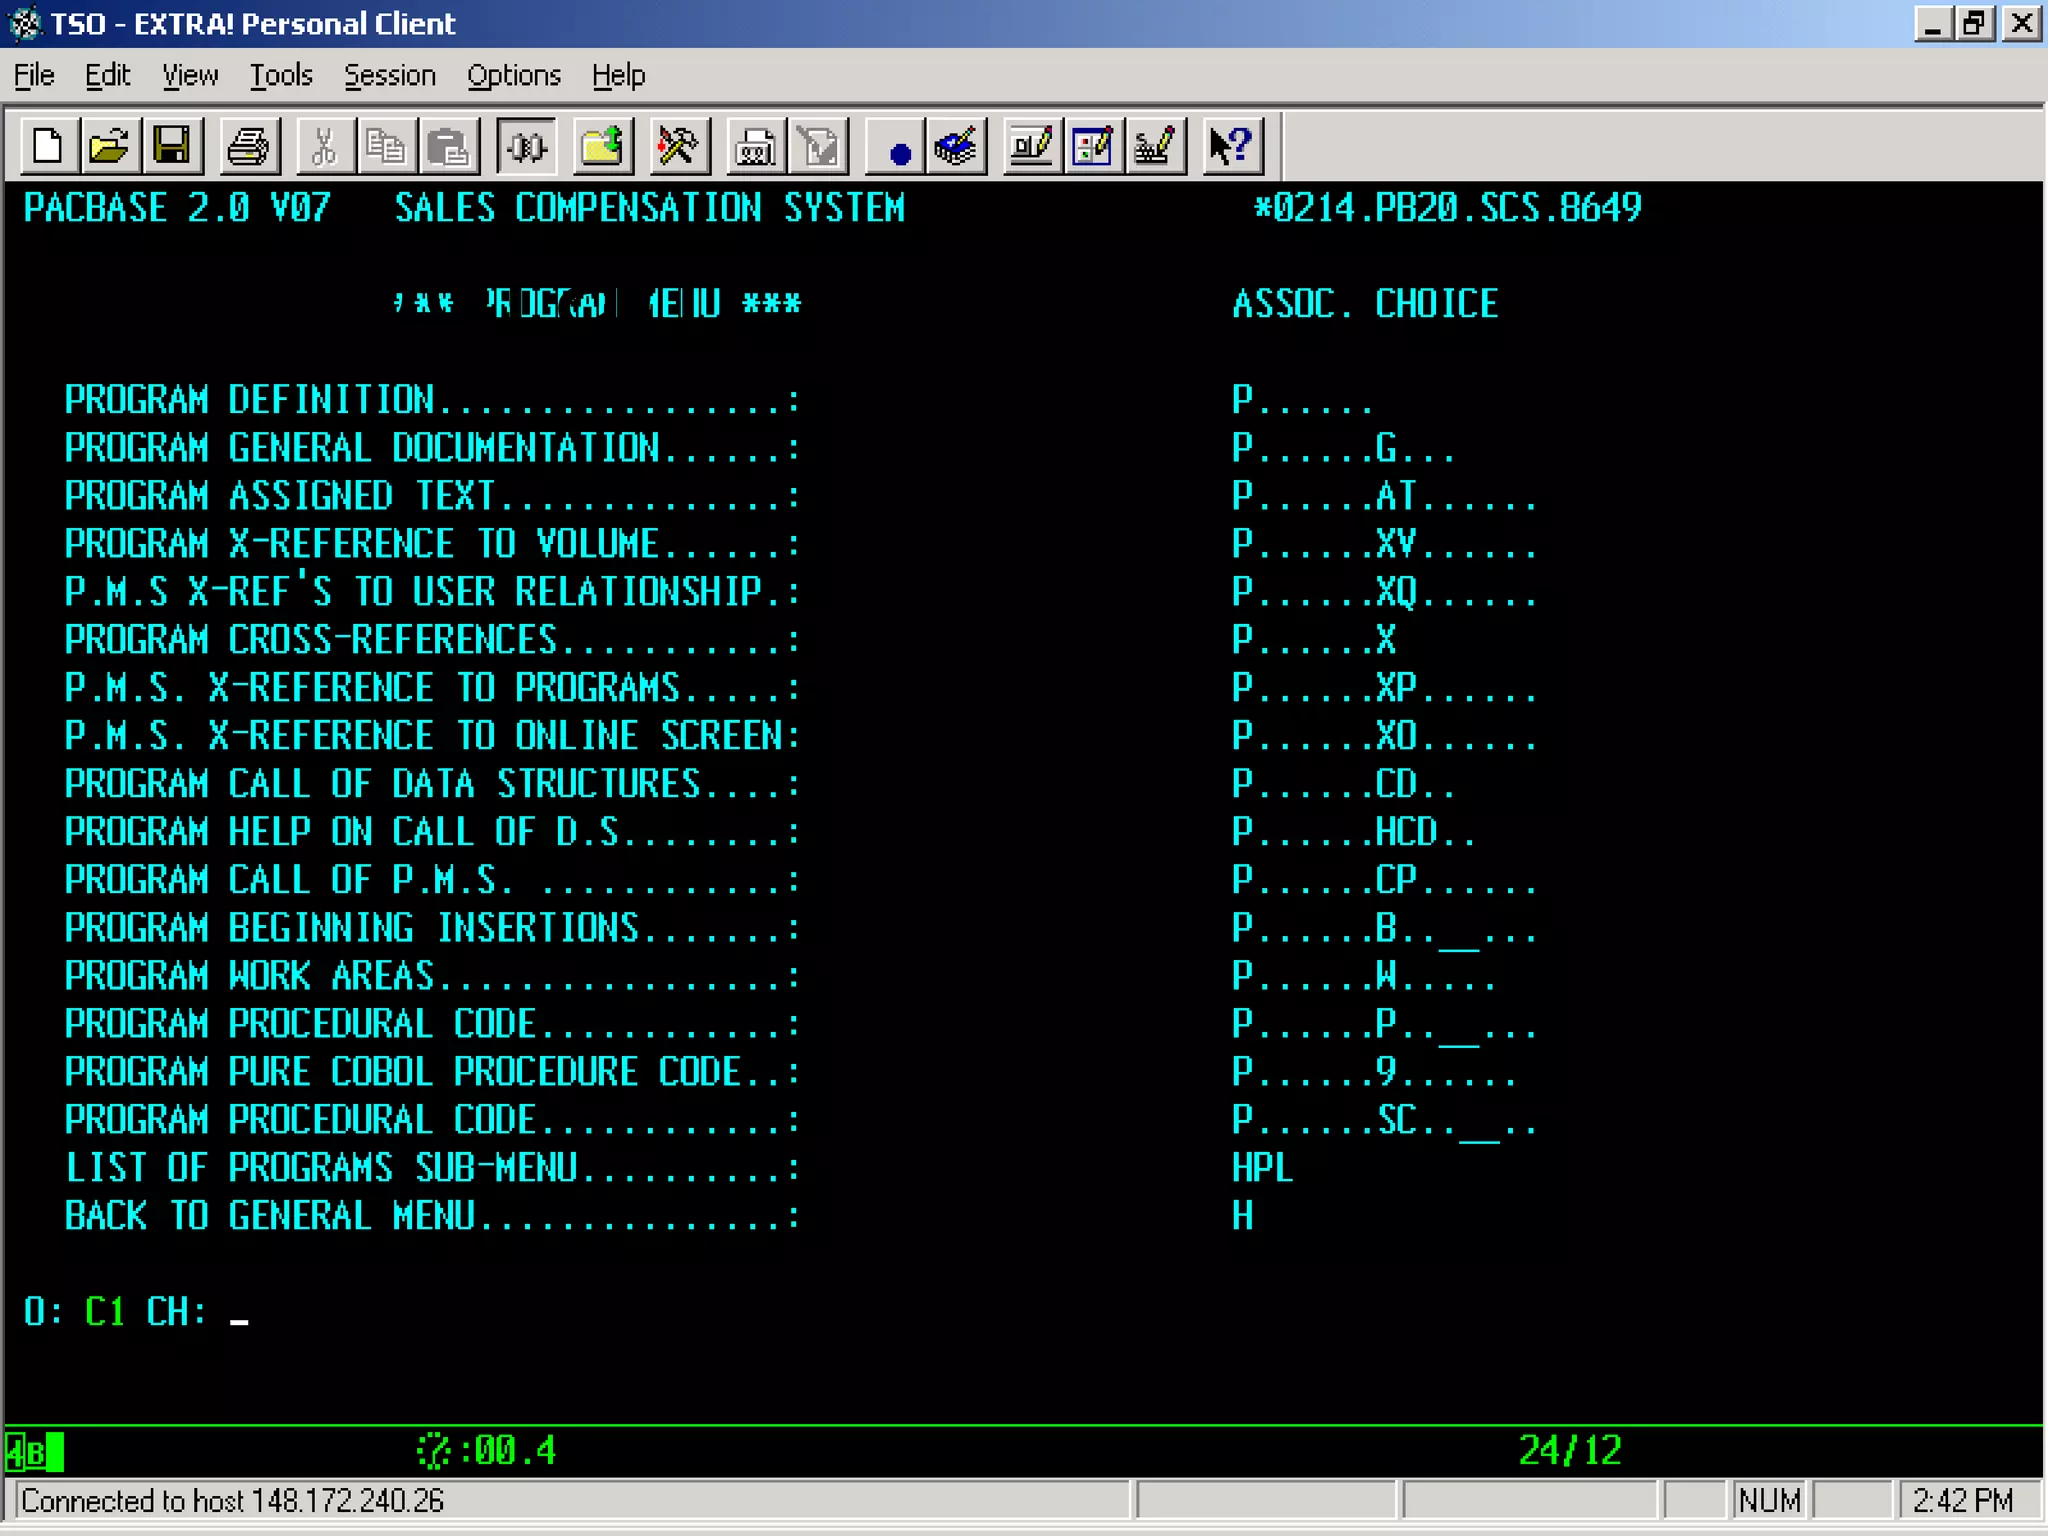
Task: Open the Edit menu
Action: coord(107,76)
